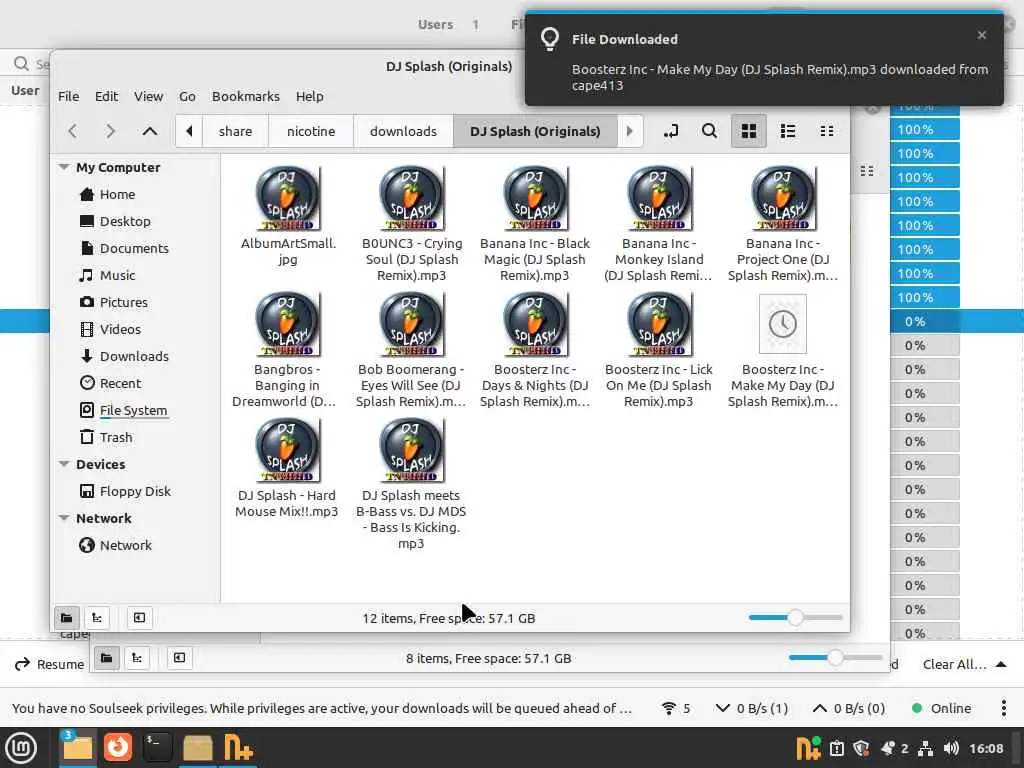Collapse the My Computer section
The width and height of the screenshot is (1024, 768).
tap(64, 167)
